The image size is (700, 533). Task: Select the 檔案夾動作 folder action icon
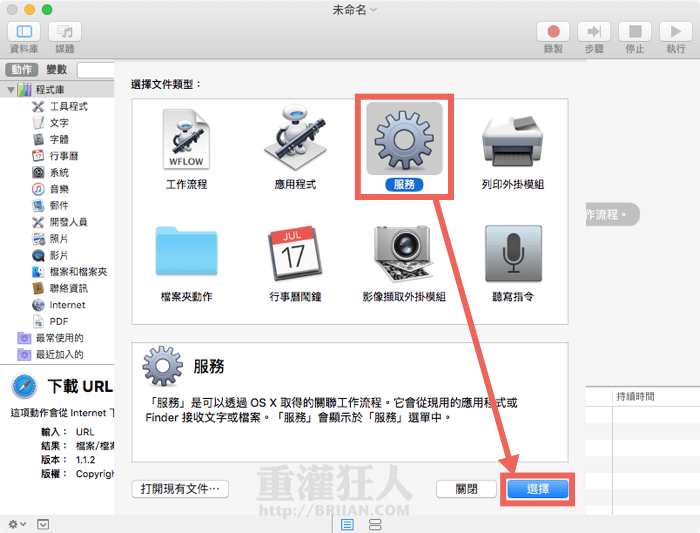186,252
